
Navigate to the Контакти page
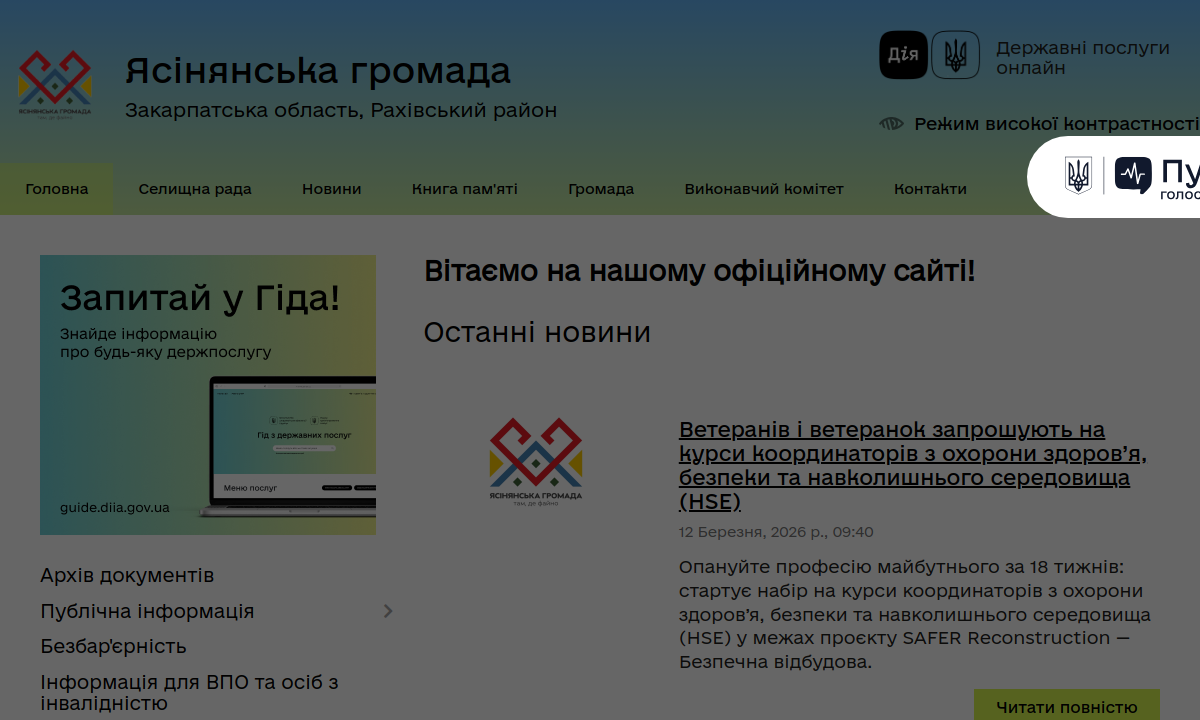click(930, 189)
